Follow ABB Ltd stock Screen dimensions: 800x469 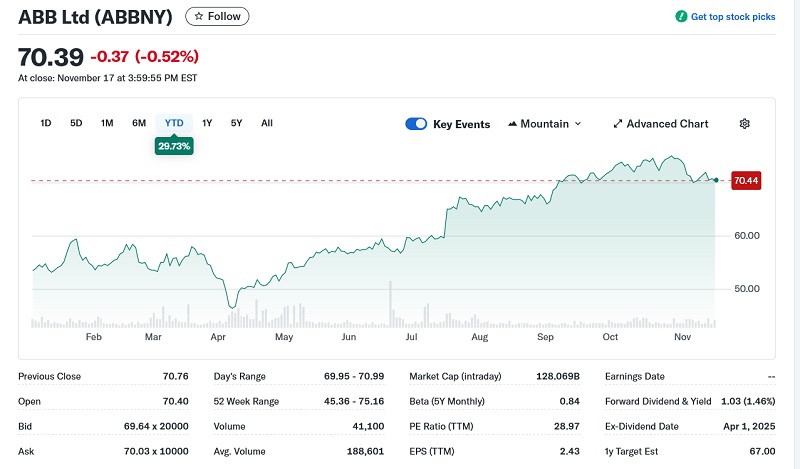click(217, 16)
